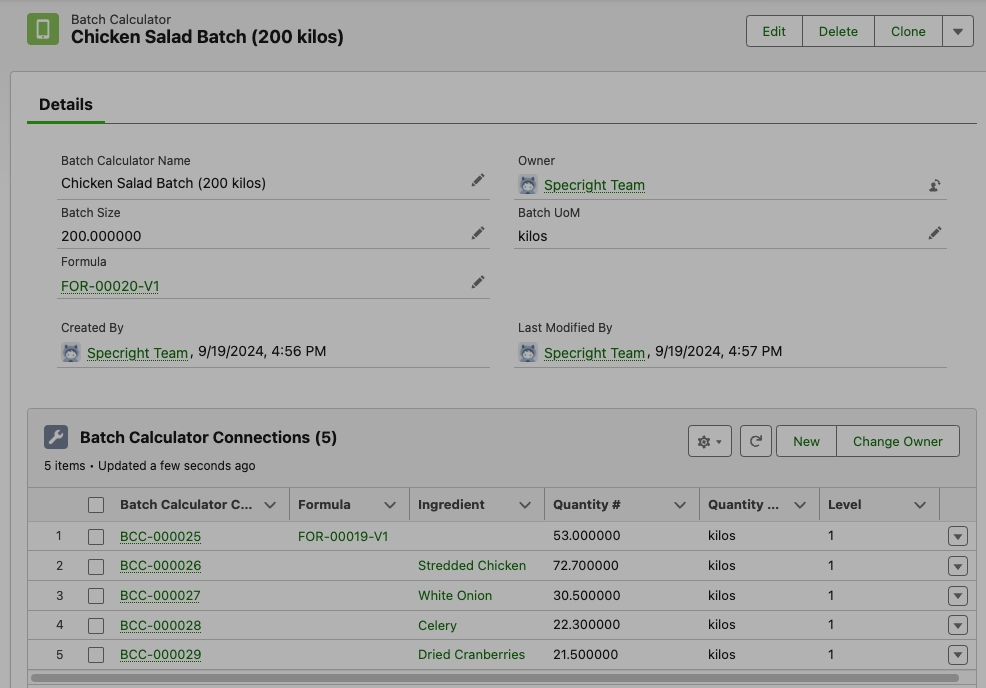The image size is (986, 688).
Task: Clone this Batch Calculator record
Action: pos(908,31)
